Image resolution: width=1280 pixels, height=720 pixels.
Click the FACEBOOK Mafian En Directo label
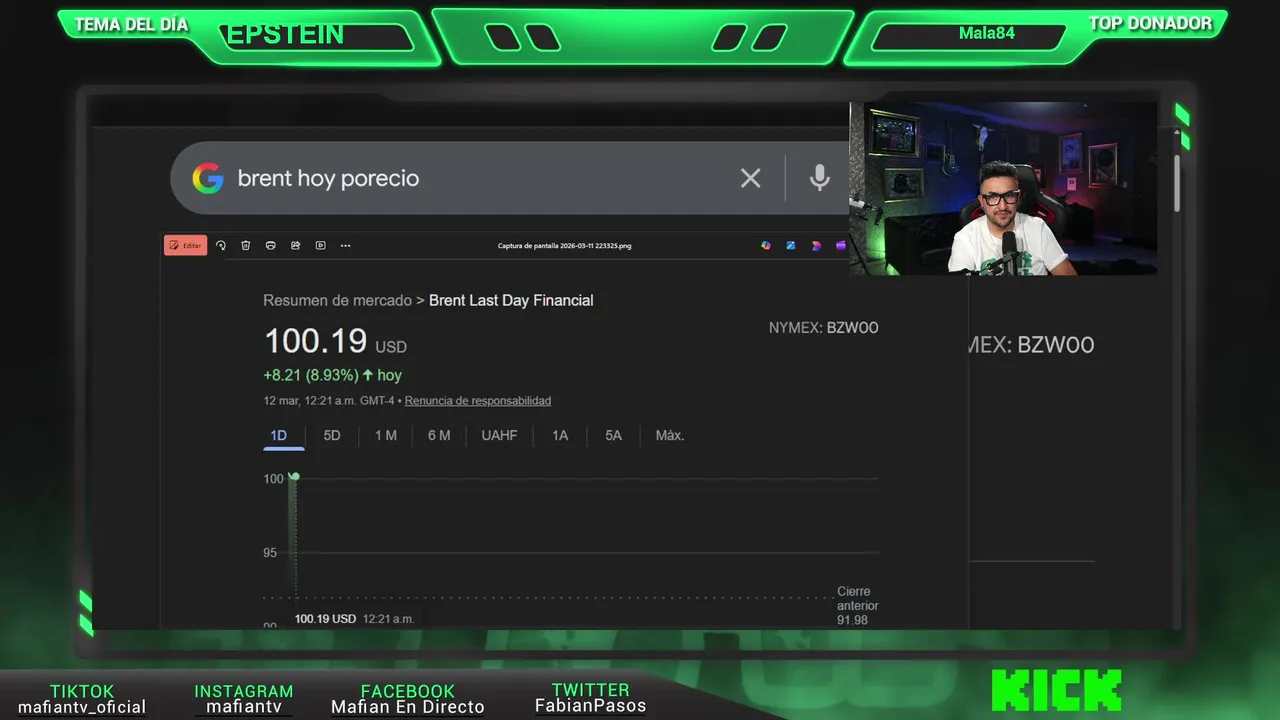[x=408, y=699]
